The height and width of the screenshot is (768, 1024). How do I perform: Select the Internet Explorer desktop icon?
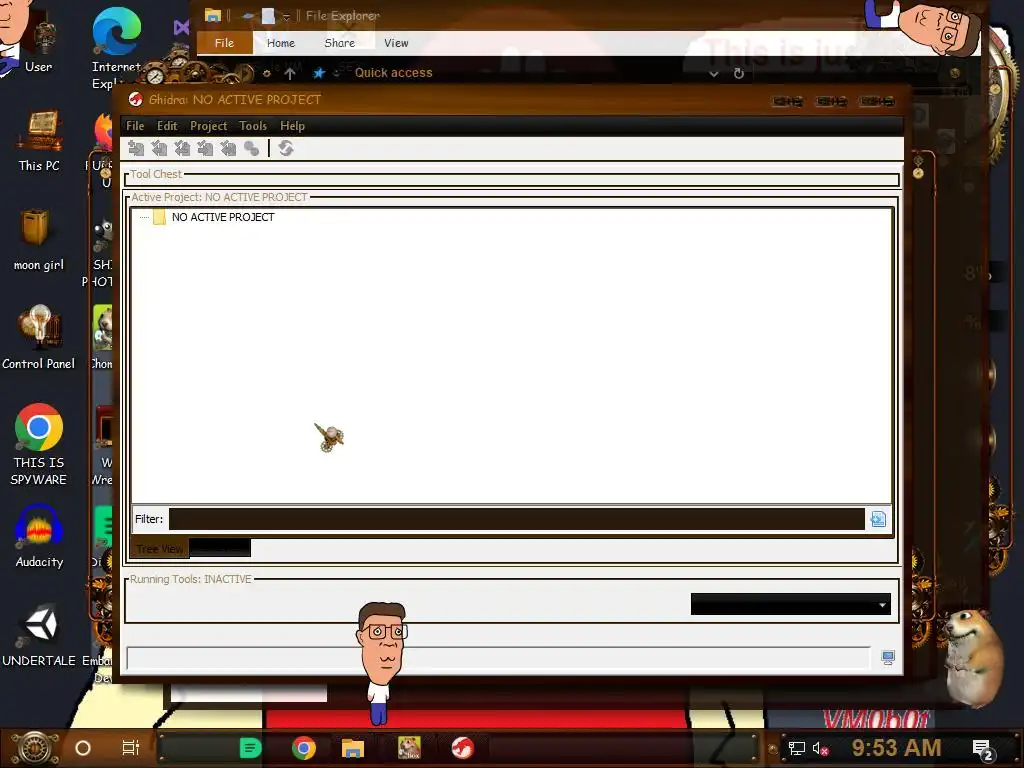coord(116,49)
